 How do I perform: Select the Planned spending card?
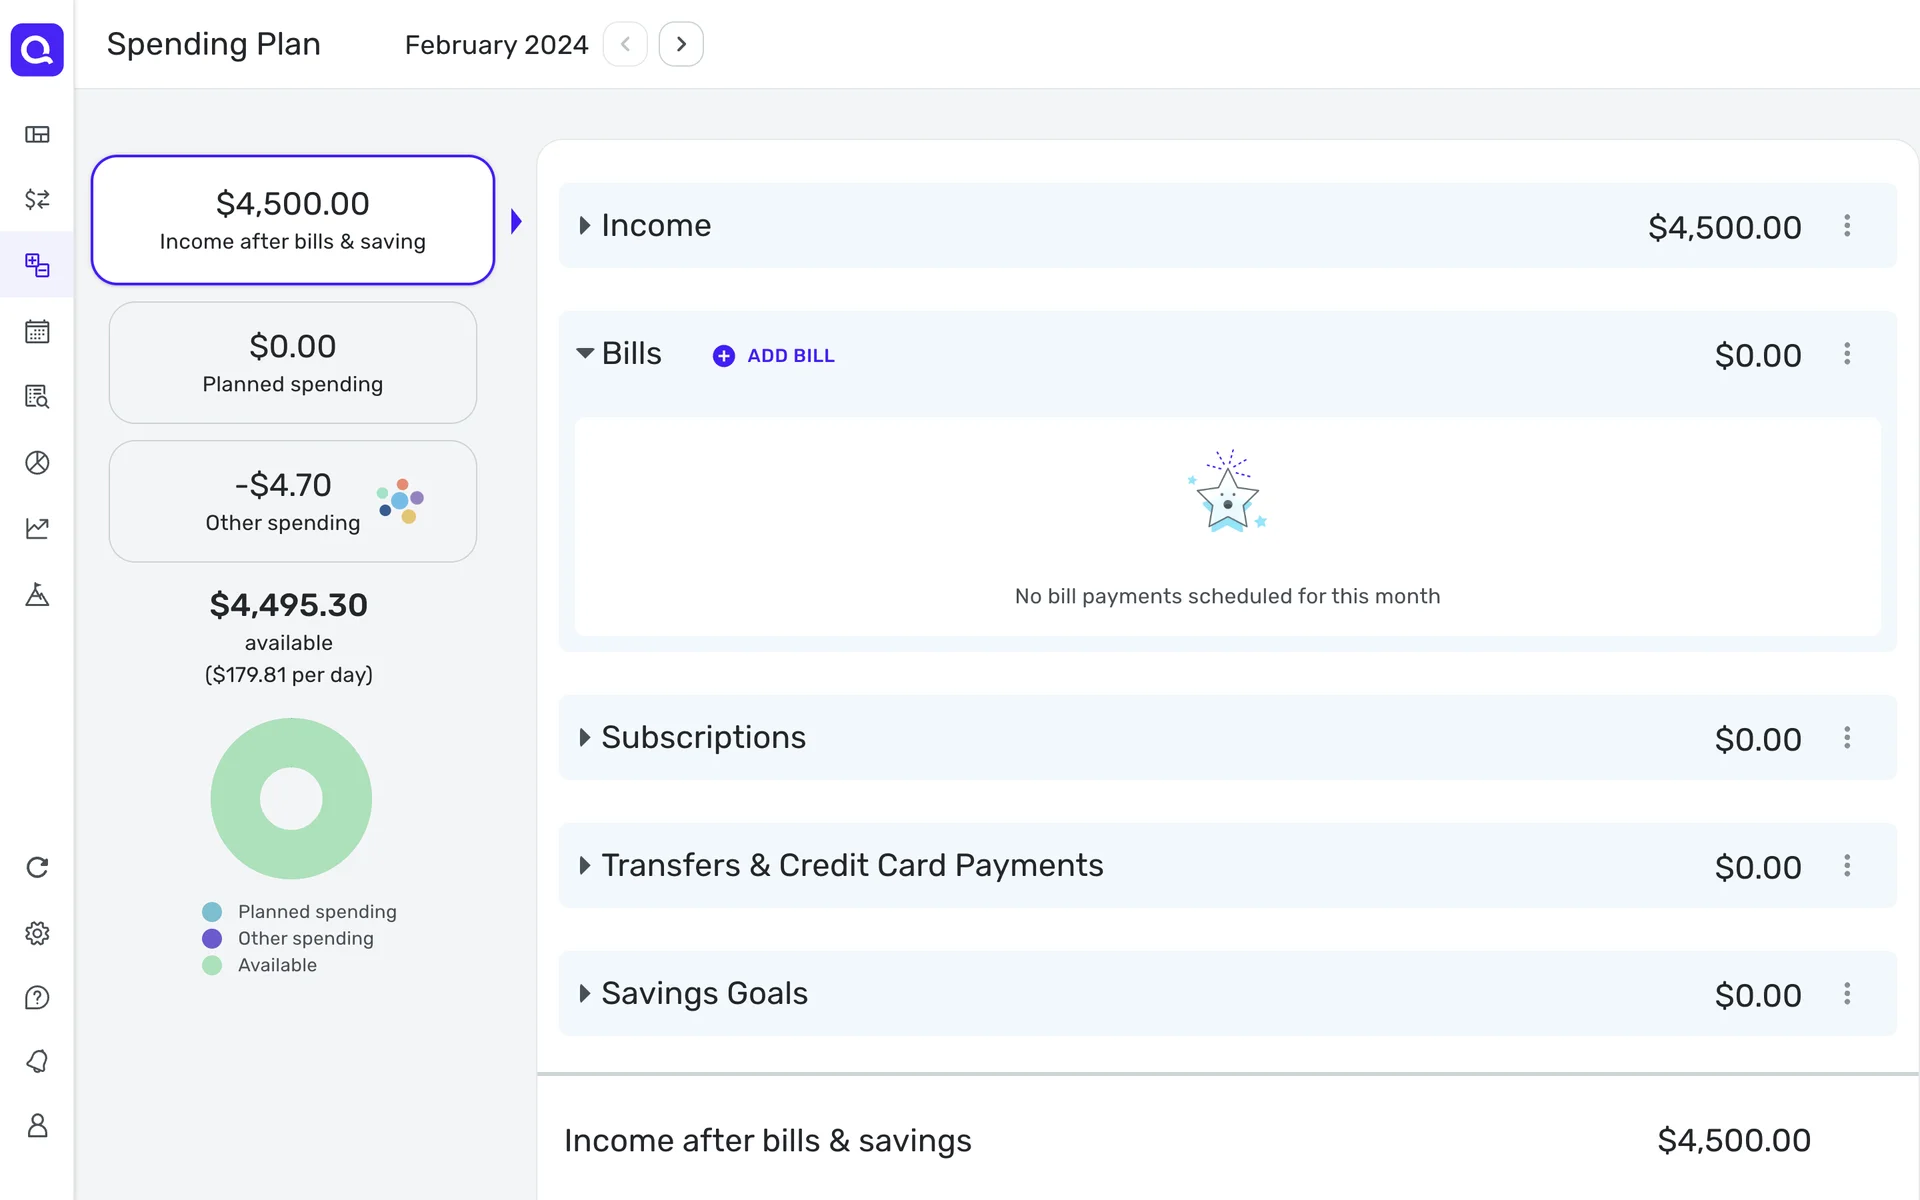[x=292, y=363]
